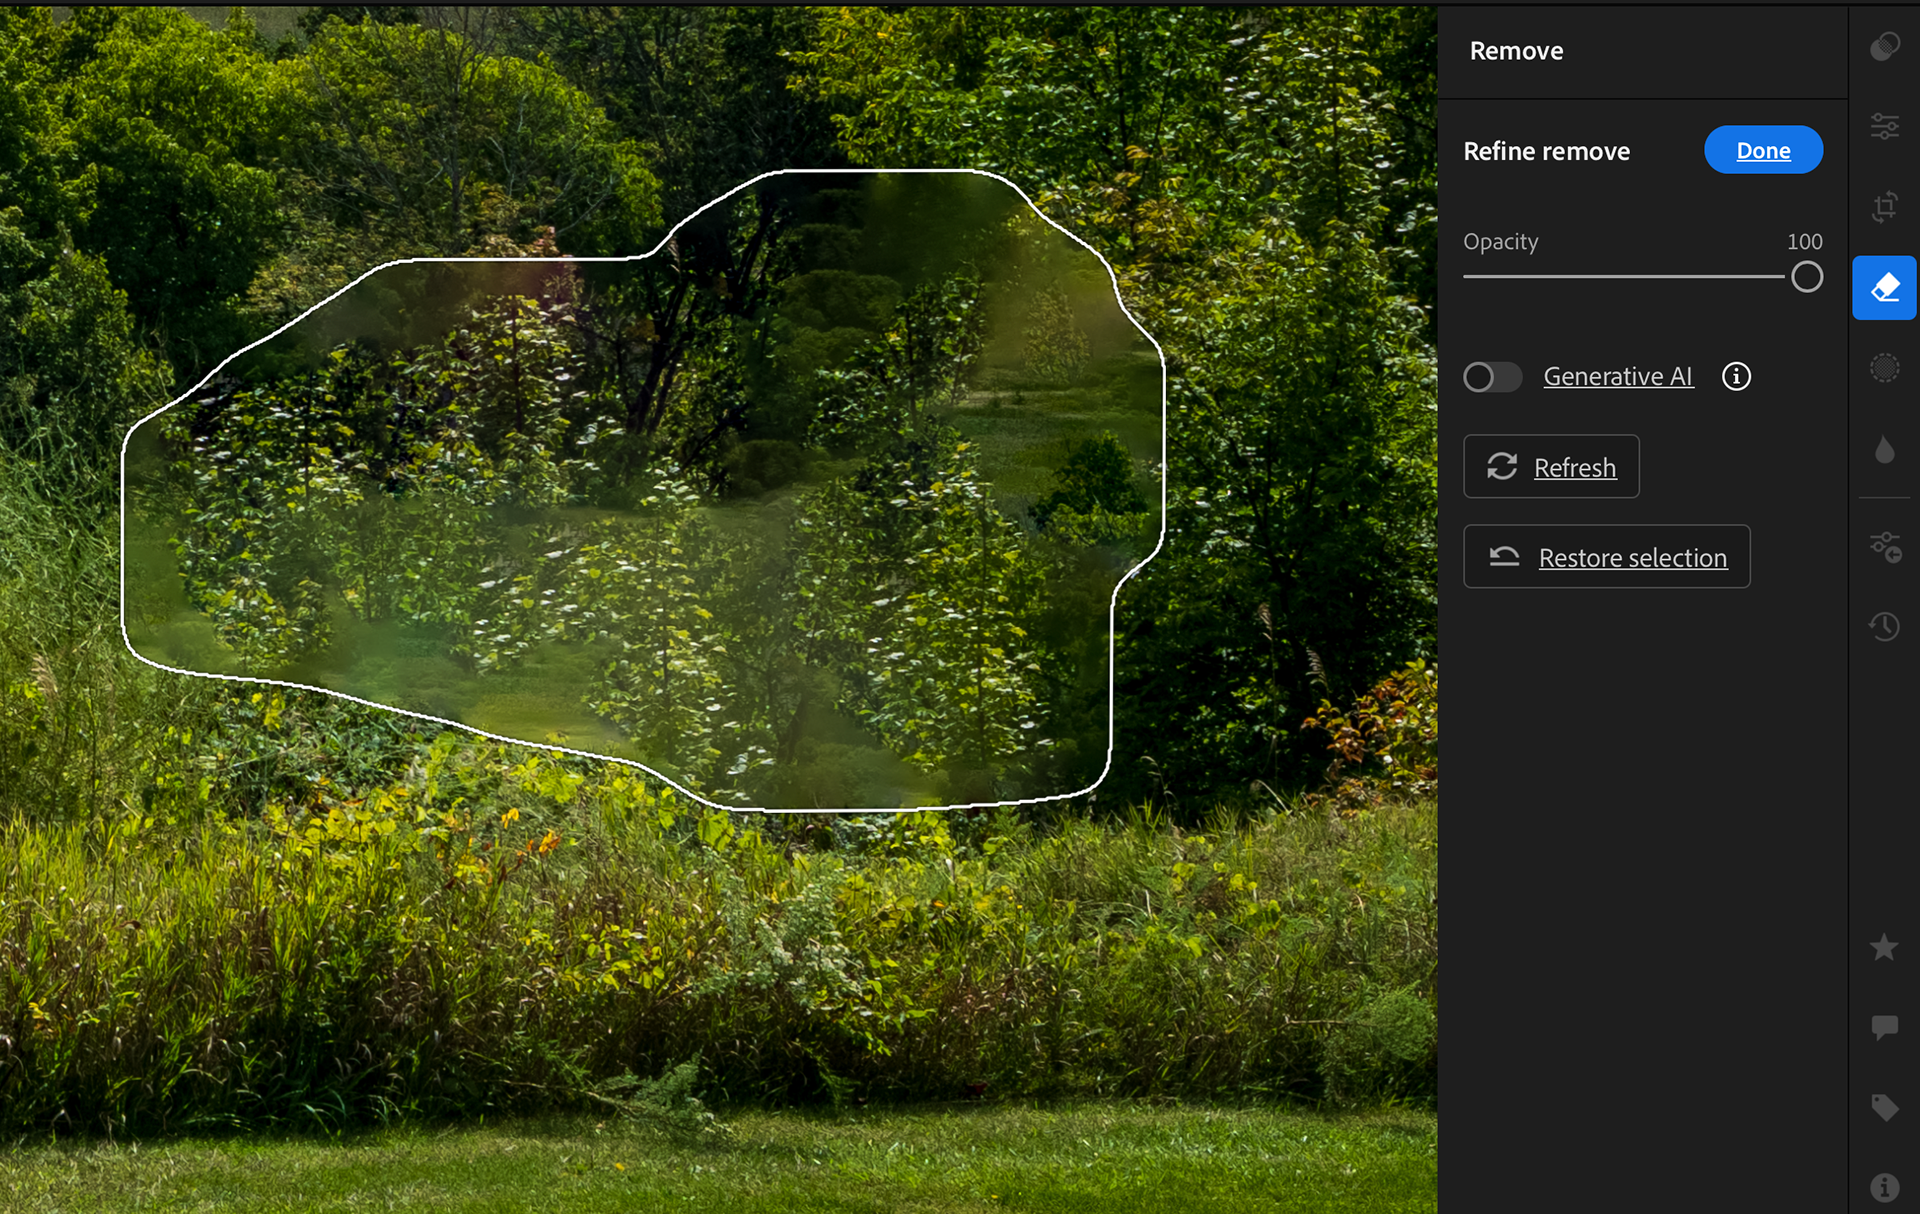Open the comments panel icon

(x=1884, y=1027)
